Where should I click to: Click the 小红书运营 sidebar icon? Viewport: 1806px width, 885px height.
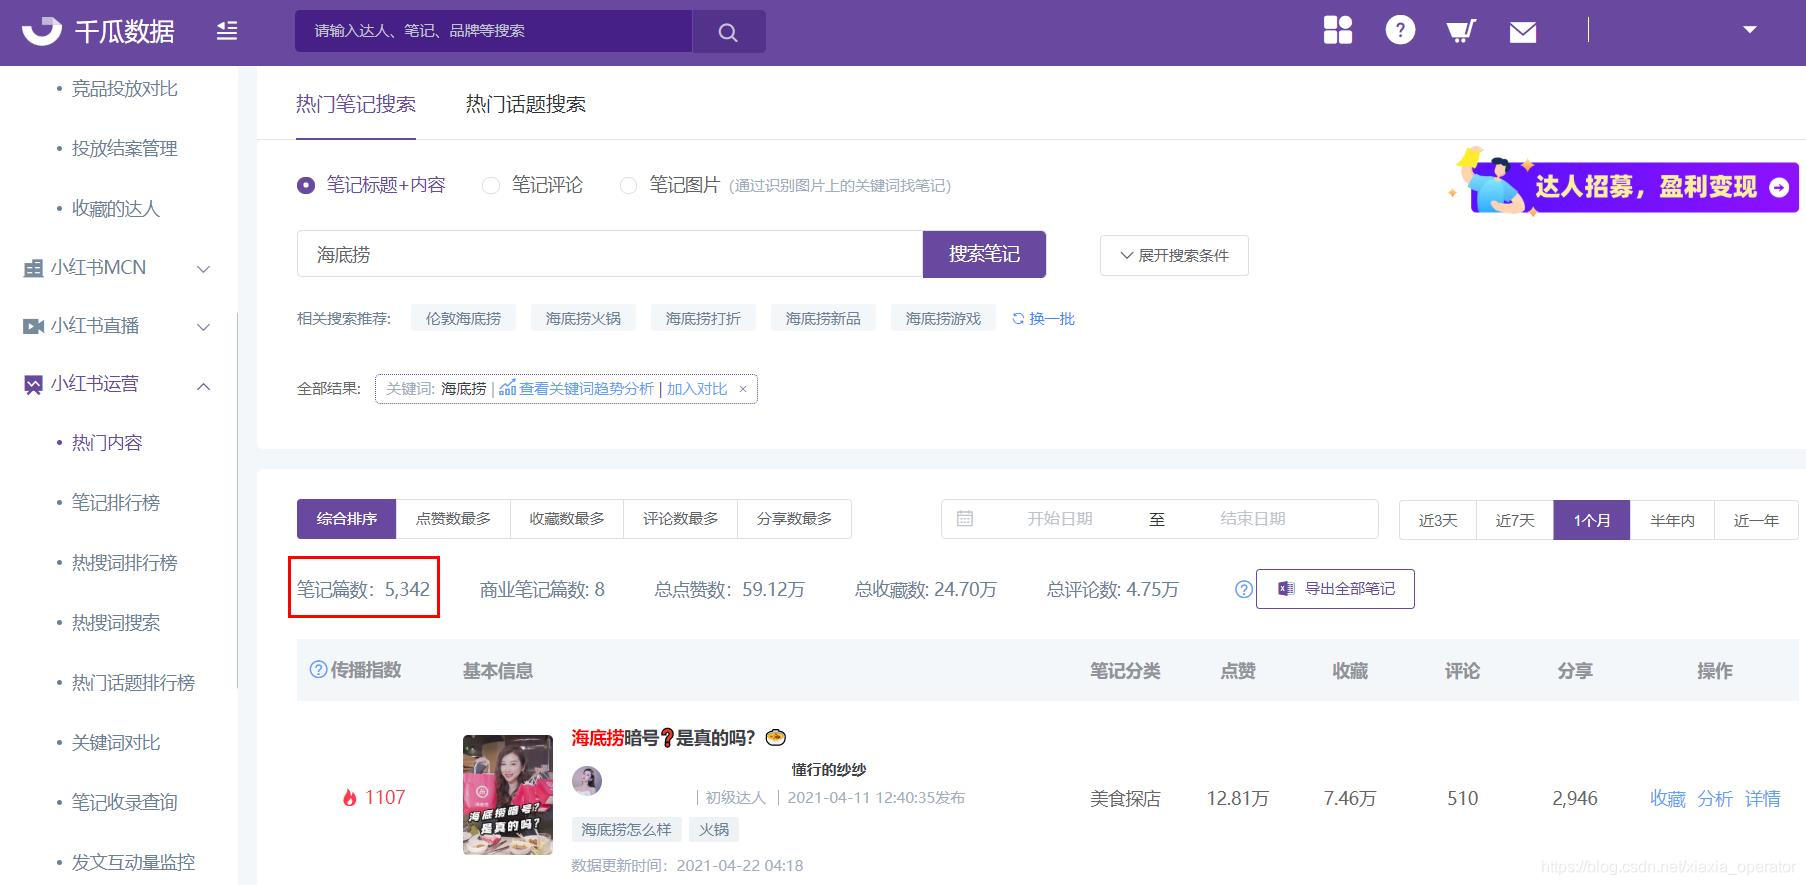point(33,384)
